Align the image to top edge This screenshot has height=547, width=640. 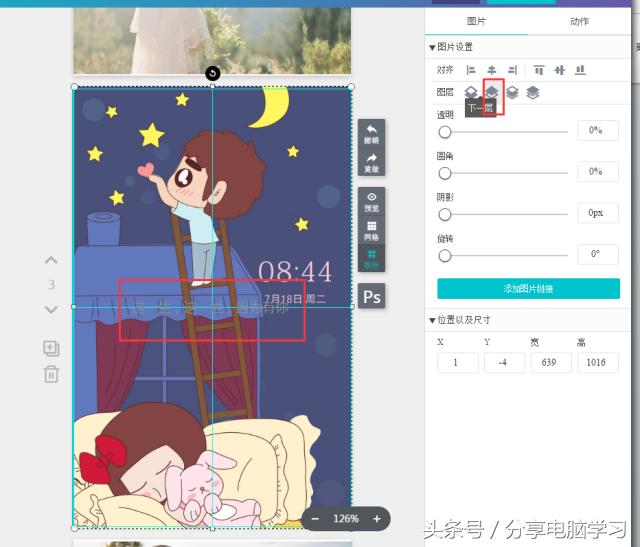point(539,70)
